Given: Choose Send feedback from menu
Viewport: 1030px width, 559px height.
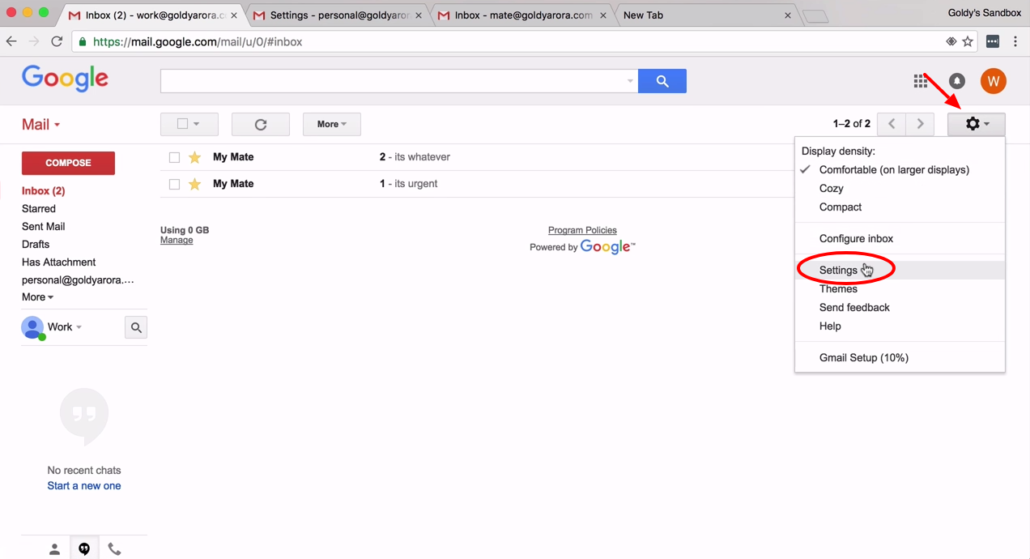Looking at the screenshot, I should coord(854,307).
